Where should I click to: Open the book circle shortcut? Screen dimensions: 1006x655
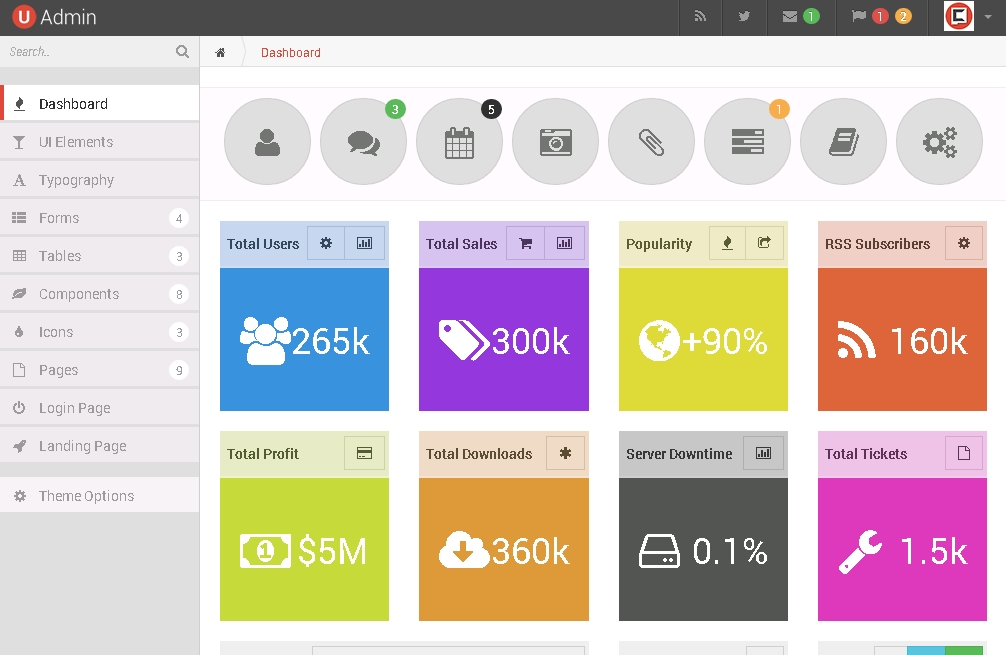(x=843, y=142)
